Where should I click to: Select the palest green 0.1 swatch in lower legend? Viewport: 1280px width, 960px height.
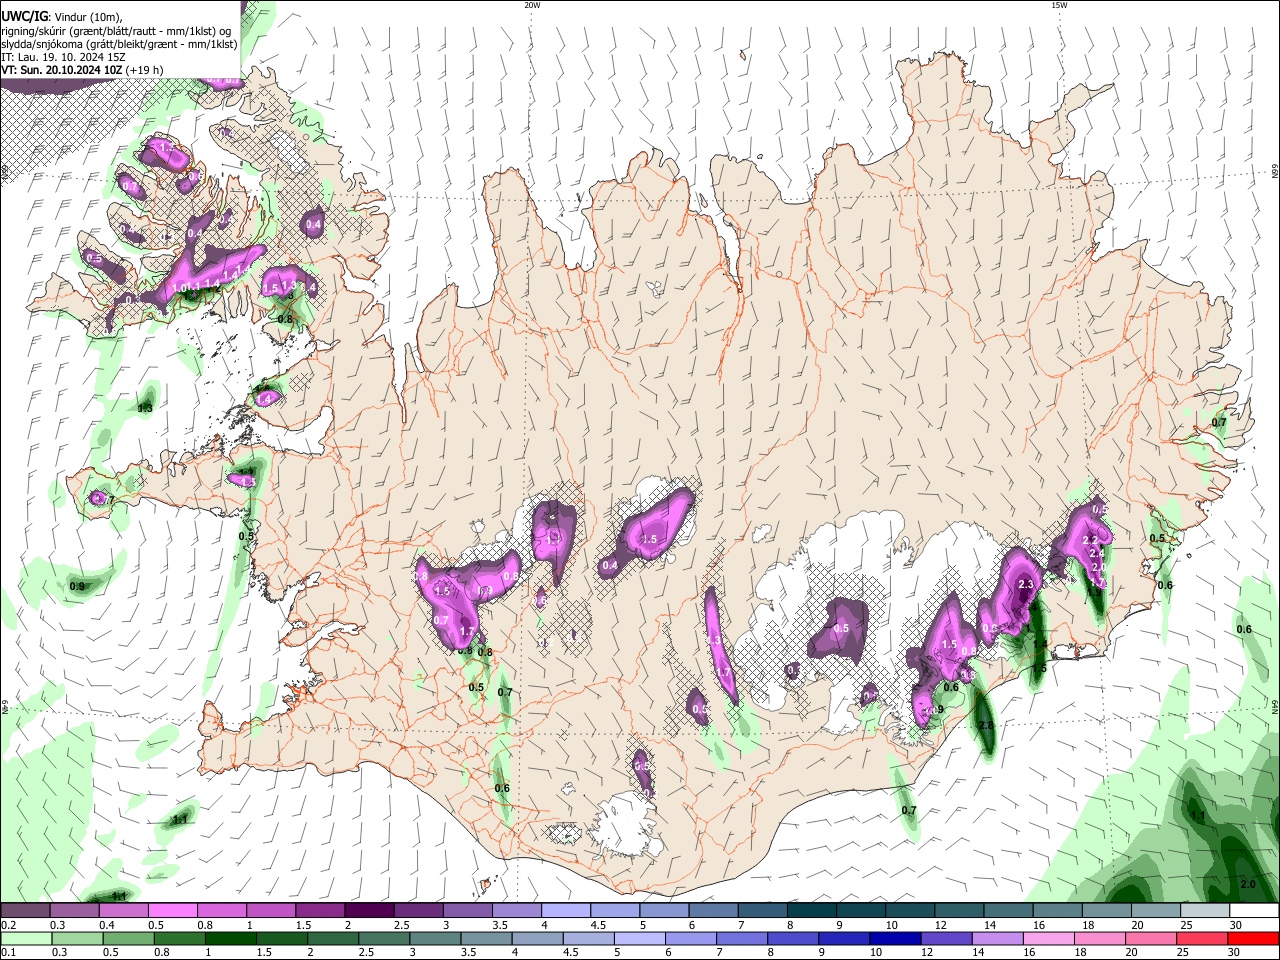(x=26, y=939)
